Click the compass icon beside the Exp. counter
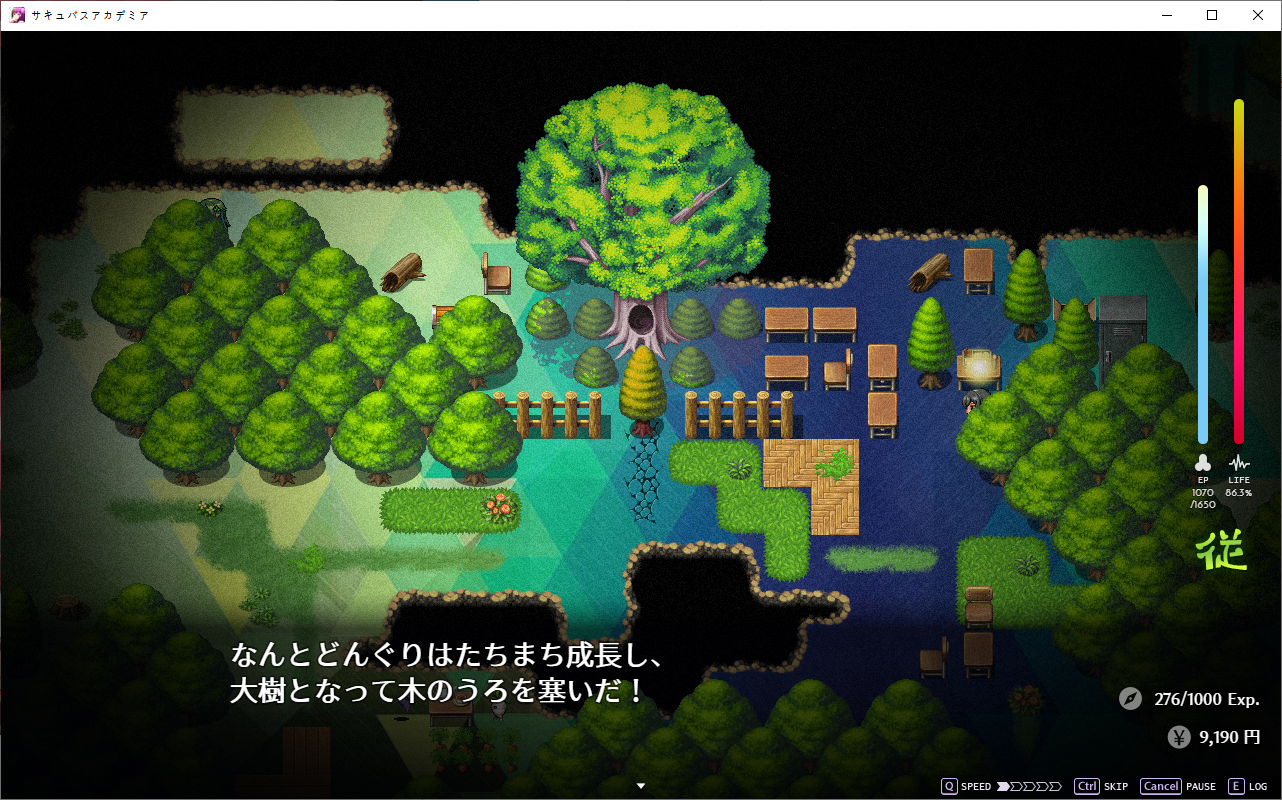Screen dimensions: 1282x800 1130,698
